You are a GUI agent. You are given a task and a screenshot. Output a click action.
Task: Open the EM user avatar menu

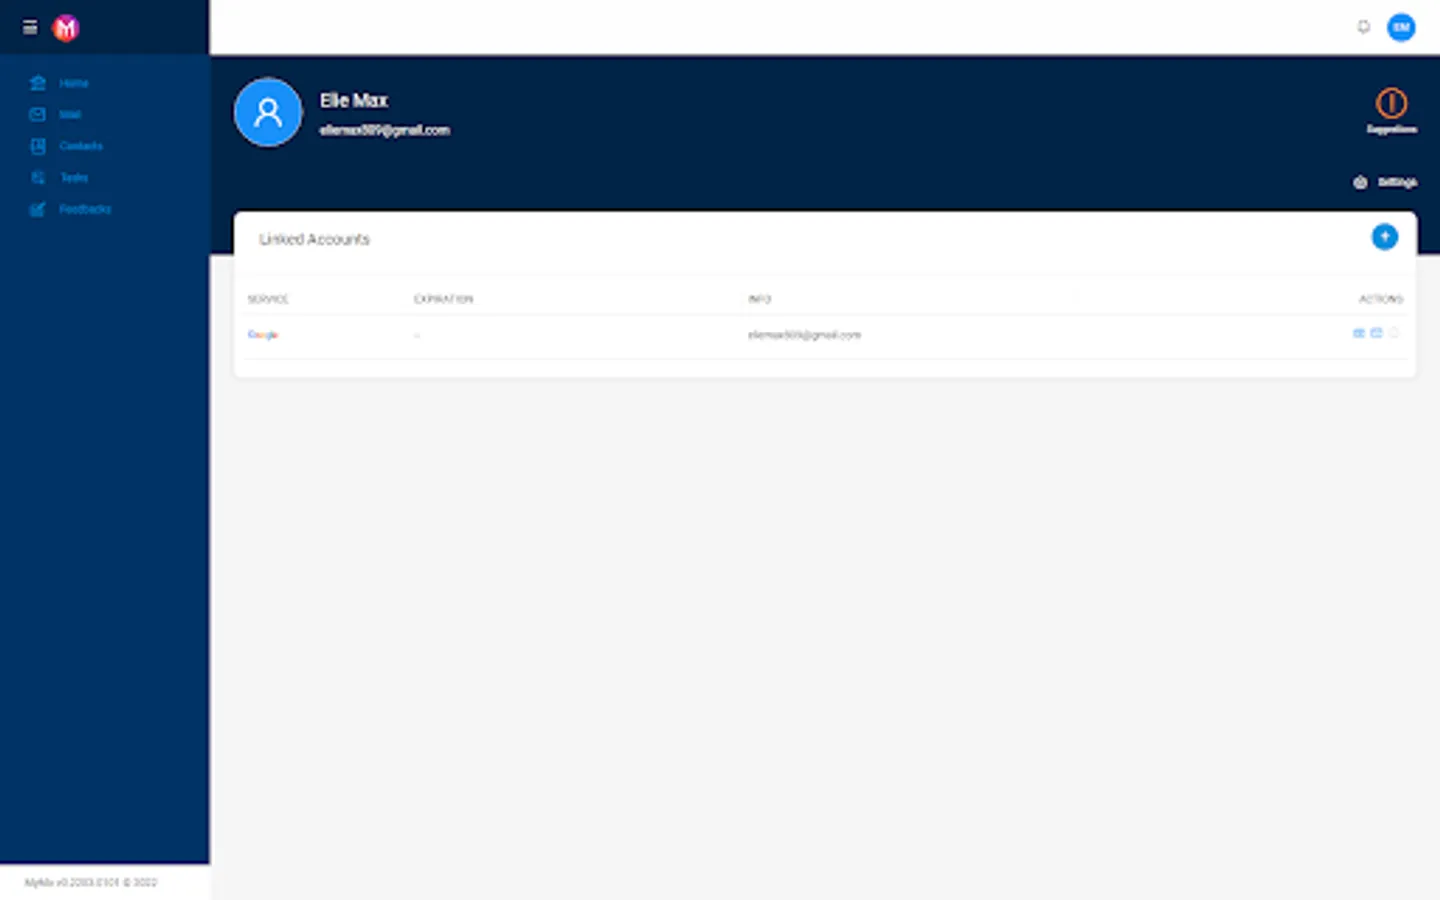pyautogui.click(x=1401, y=27)
